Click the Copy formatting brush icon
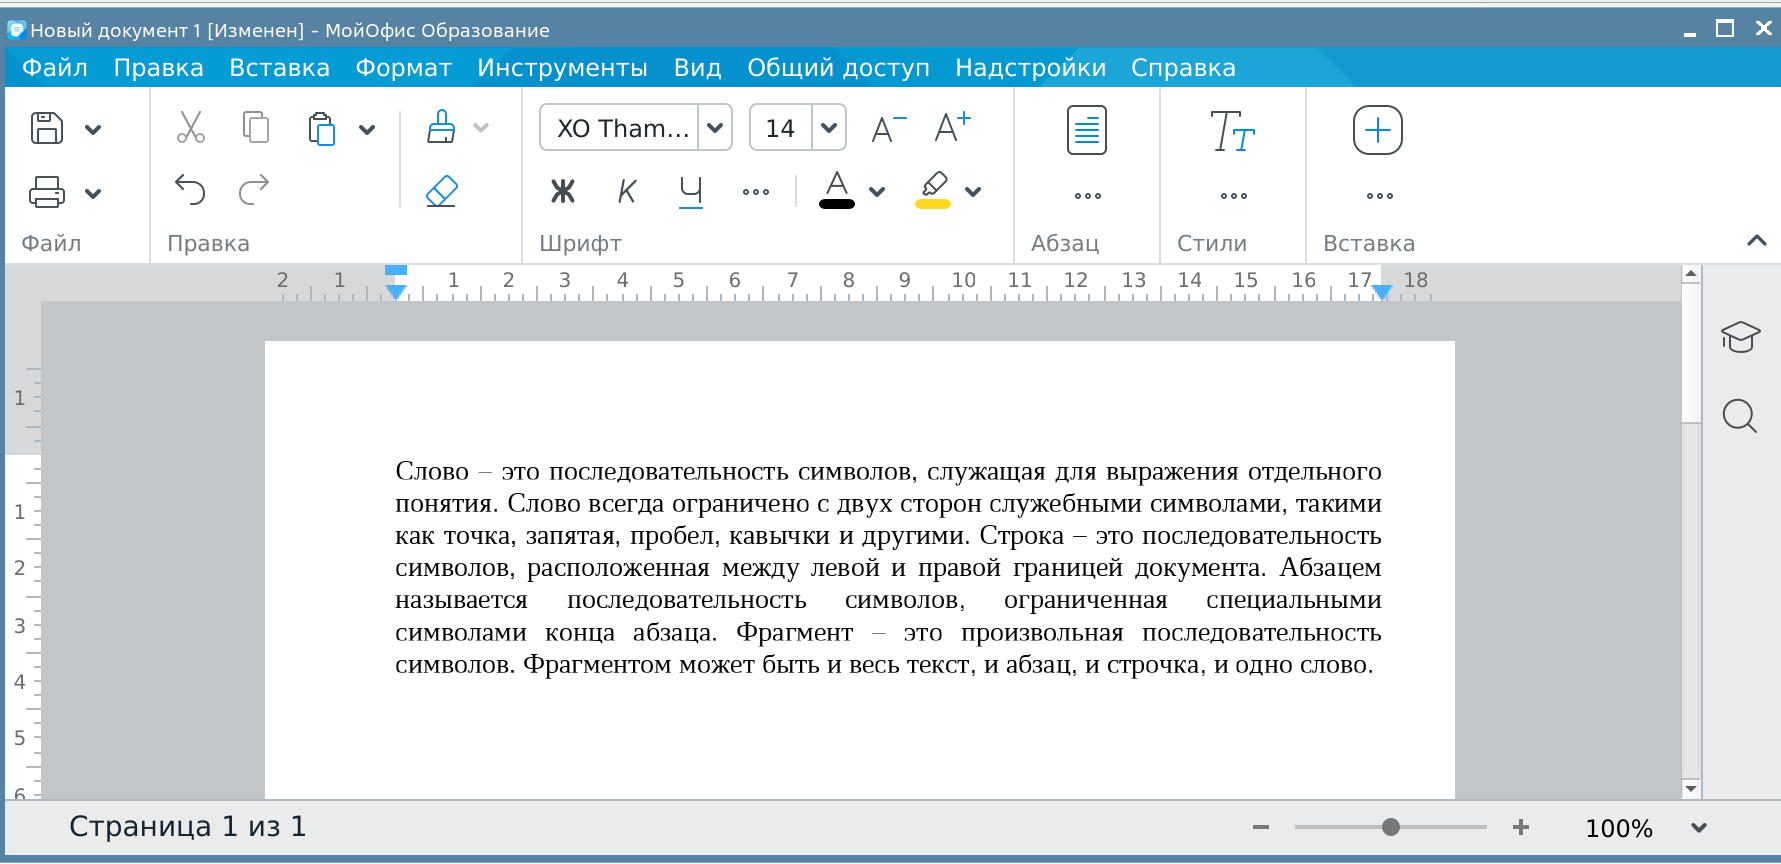 click(x=441, y=128)
